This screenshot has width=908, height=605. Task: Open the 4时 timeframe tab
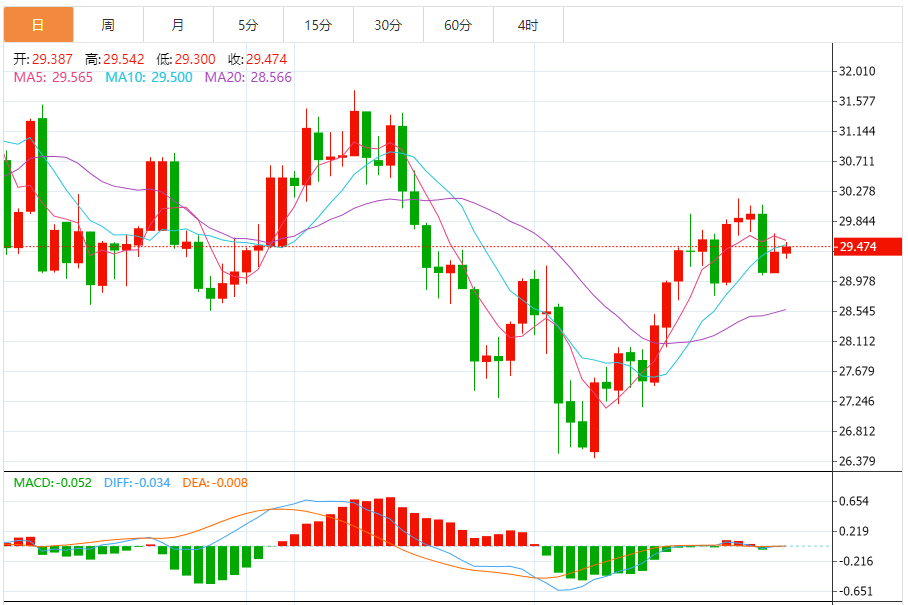pos(529,25)
